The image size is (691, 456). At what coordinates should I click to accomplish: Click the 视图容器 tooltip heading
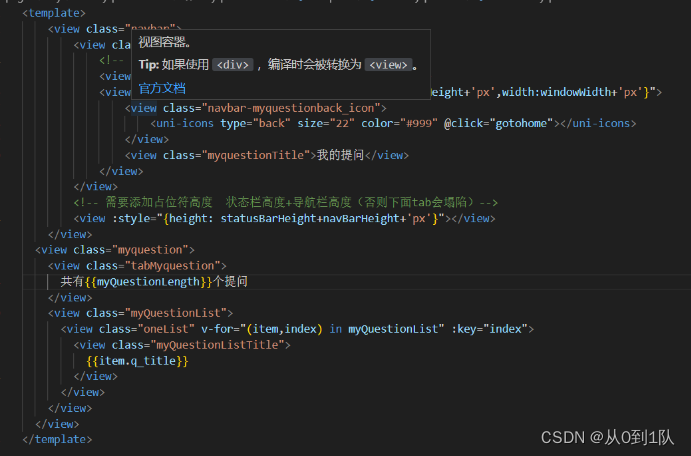(164, 42)
